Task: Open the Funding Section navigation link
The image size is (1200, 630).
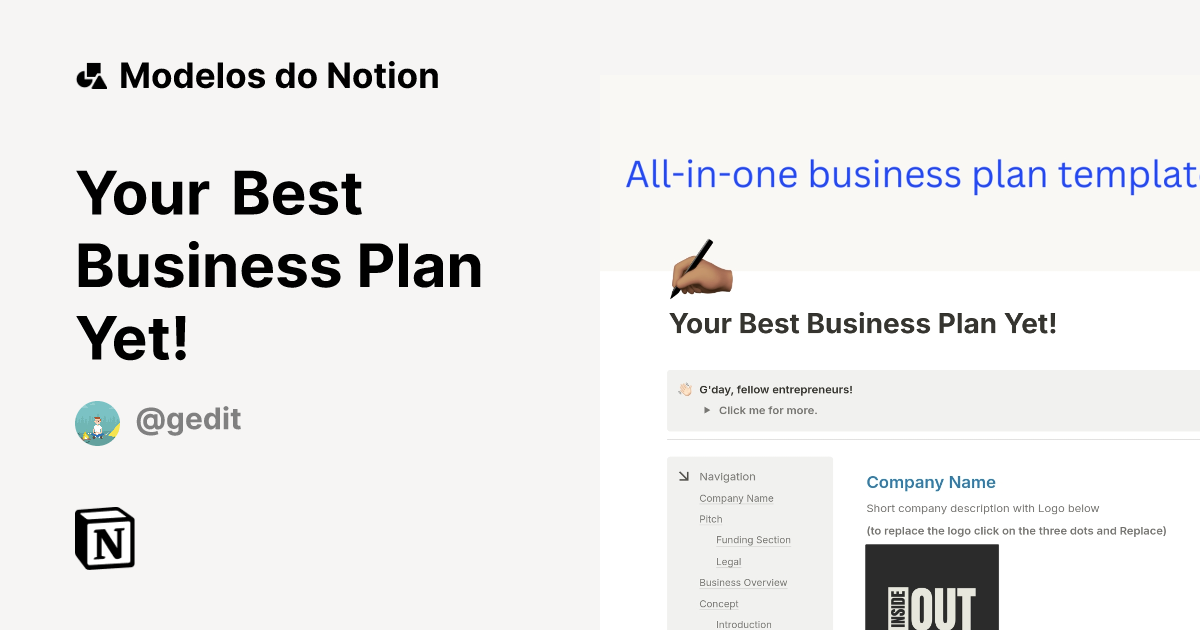Action: coord(753,540)
